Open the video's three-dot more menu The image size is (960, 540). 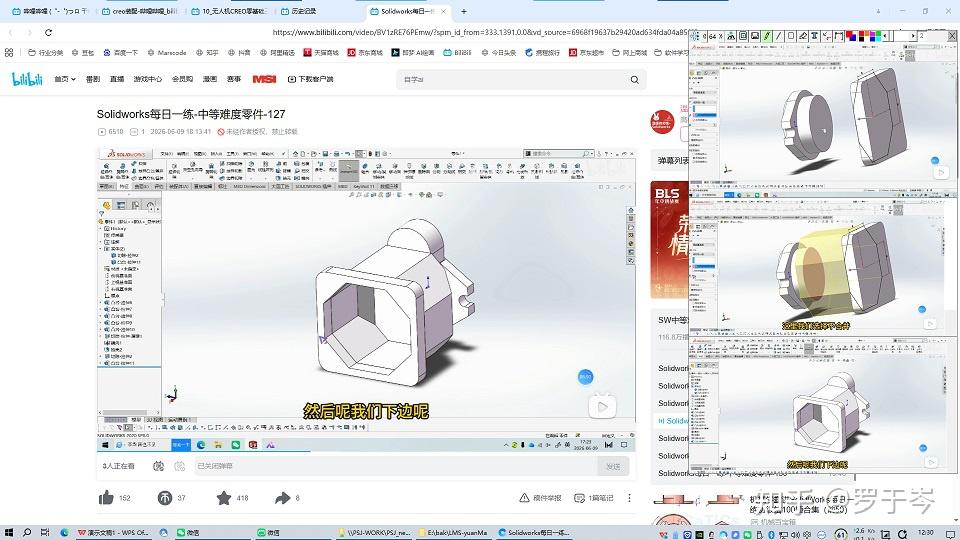[629, 498]
